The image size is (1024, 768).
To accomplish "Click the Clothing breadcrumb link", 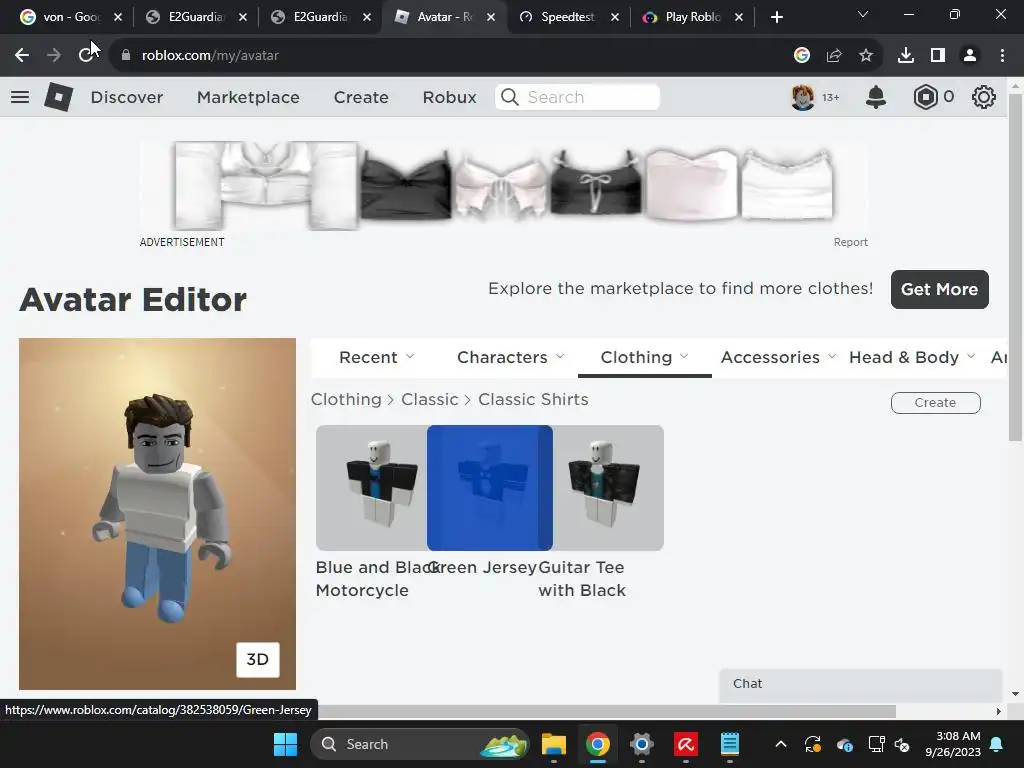I will coord(345,399).
